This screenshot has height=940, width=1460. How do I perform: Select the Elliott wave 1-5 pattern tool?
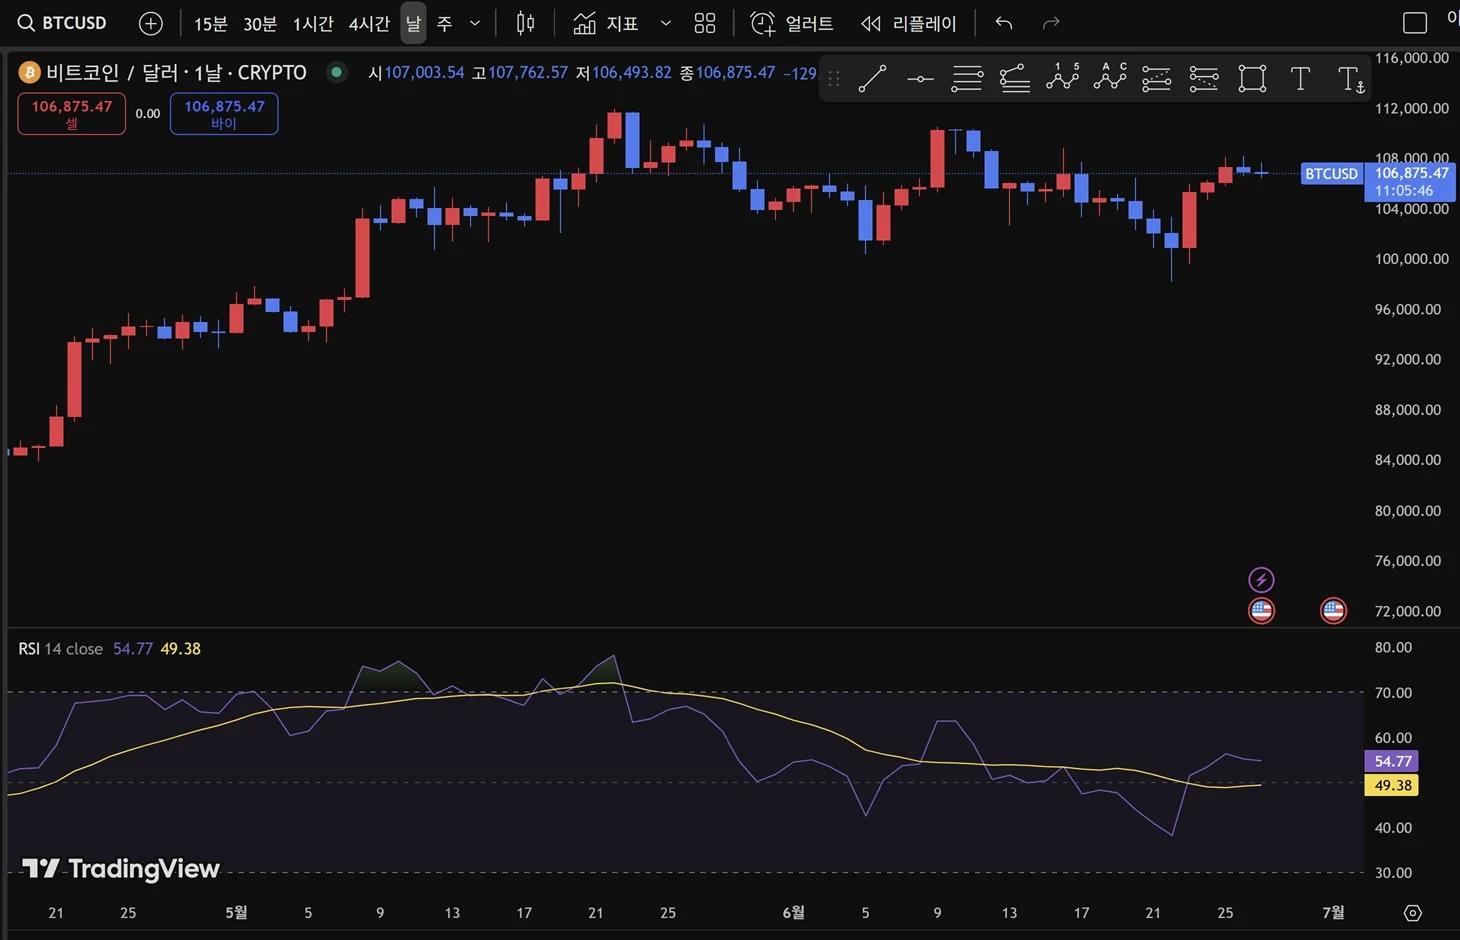(1062, 77)
